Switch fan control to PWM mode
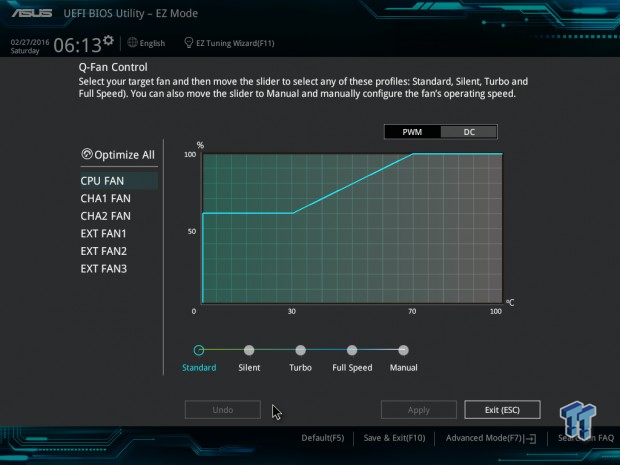Screen dimensions: 620x465 (x=412, y=132)
